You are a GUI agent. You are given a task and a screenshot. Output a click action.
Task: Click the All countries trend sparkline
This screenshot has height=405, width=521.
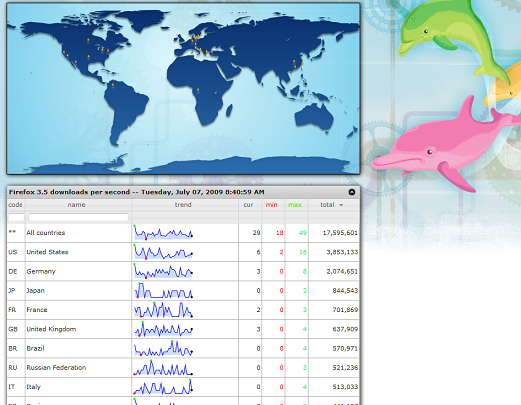tap(163, 233)
